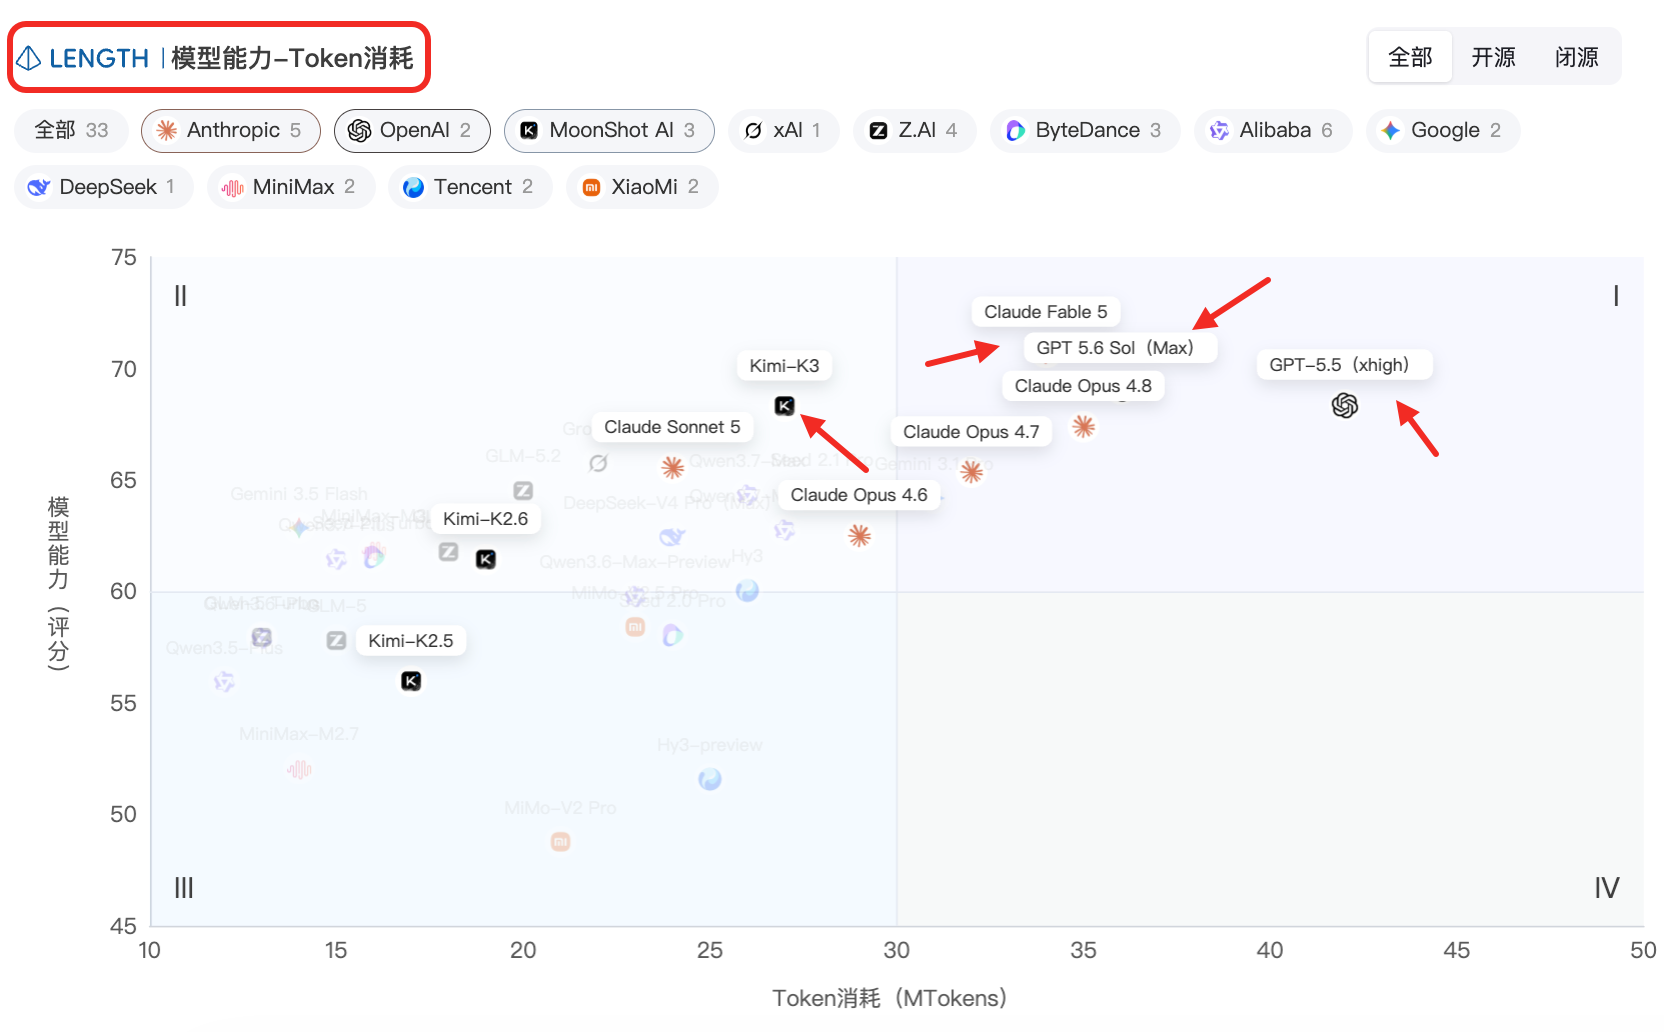Click the GPT 5.6 Sol (Max) label

point(1115,348)
